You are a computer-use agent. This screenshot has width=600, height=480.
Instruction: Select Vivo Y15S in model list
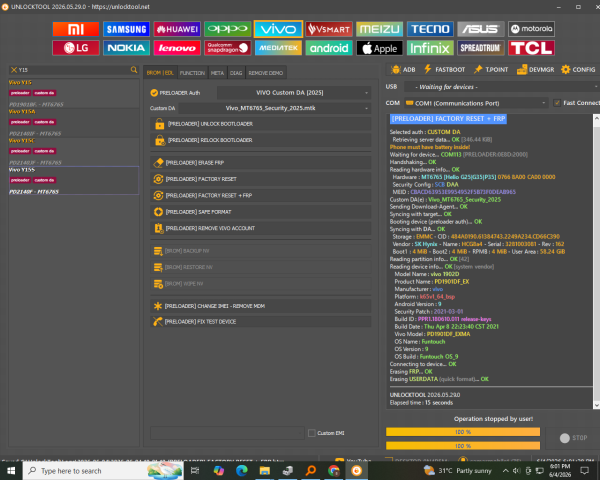(x=74, y=180)
